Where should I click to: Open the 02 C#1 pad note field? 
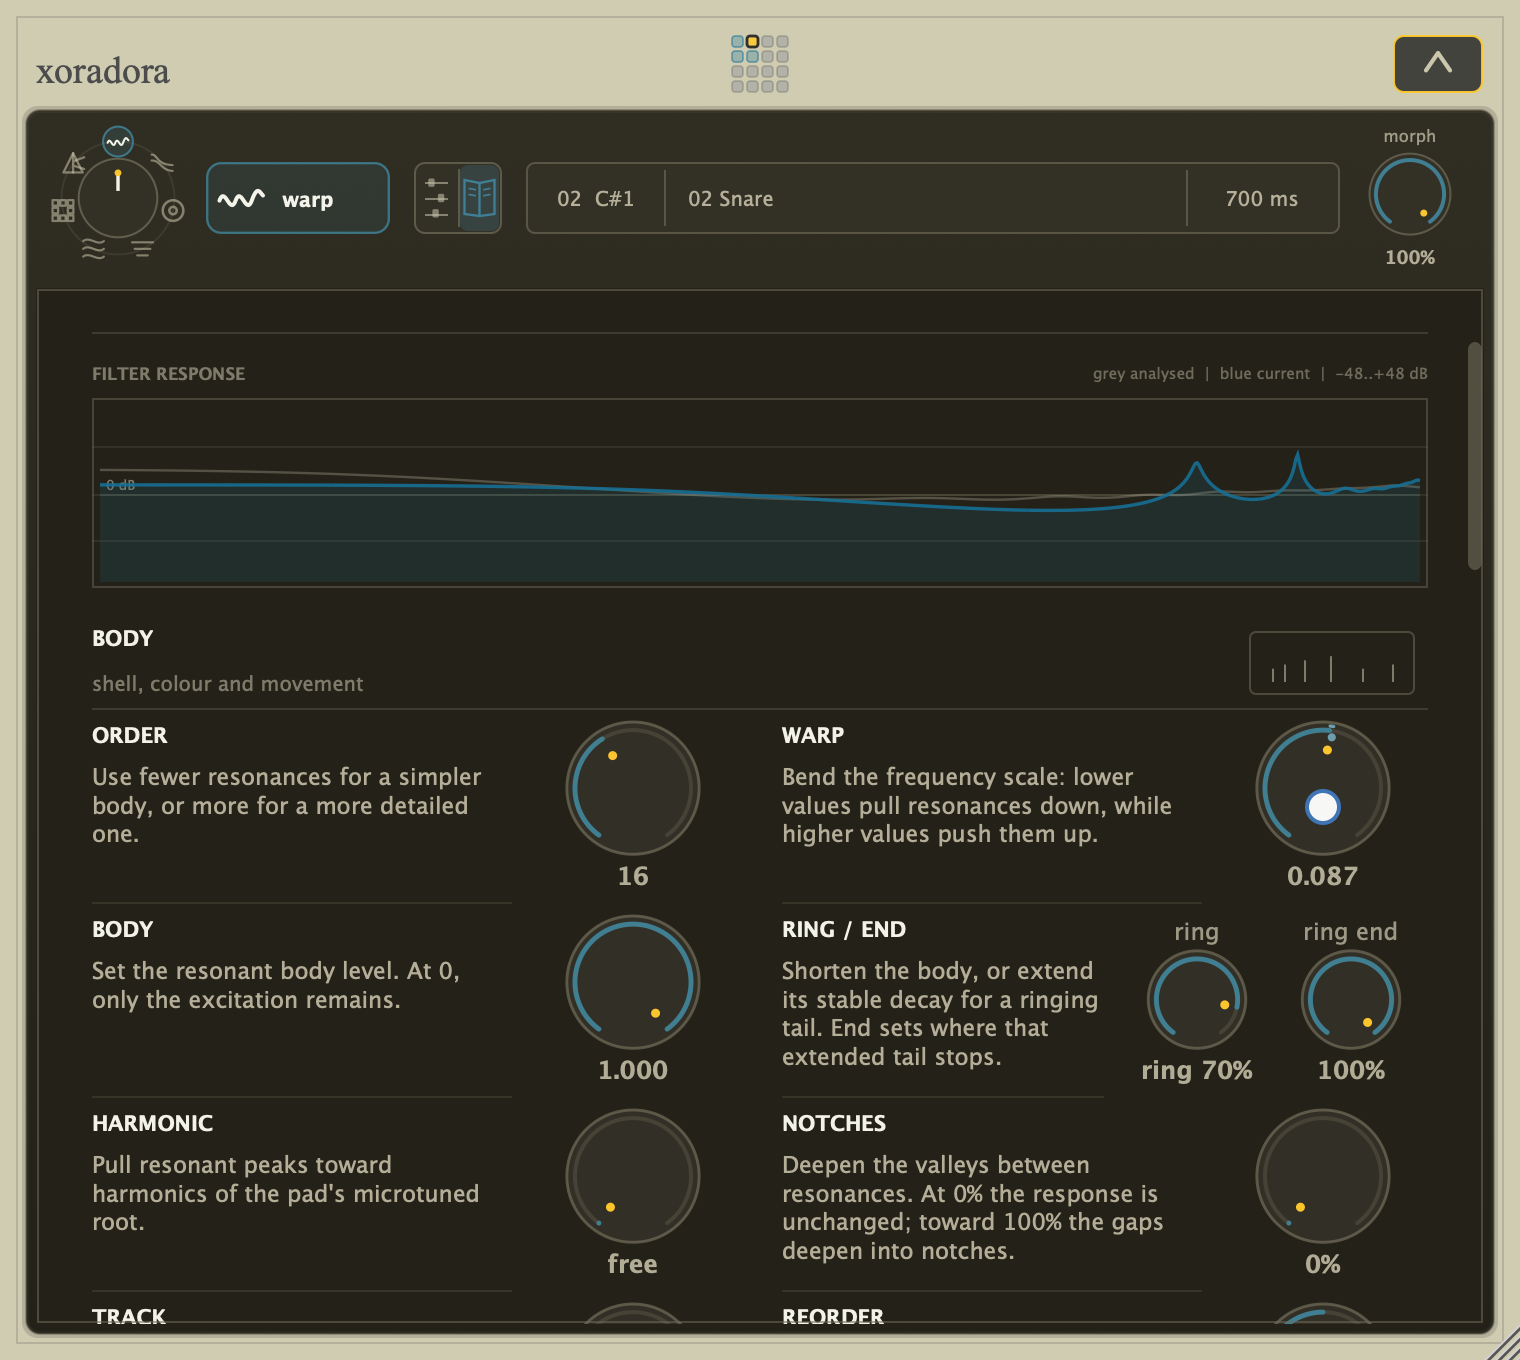tap(596, 198)
